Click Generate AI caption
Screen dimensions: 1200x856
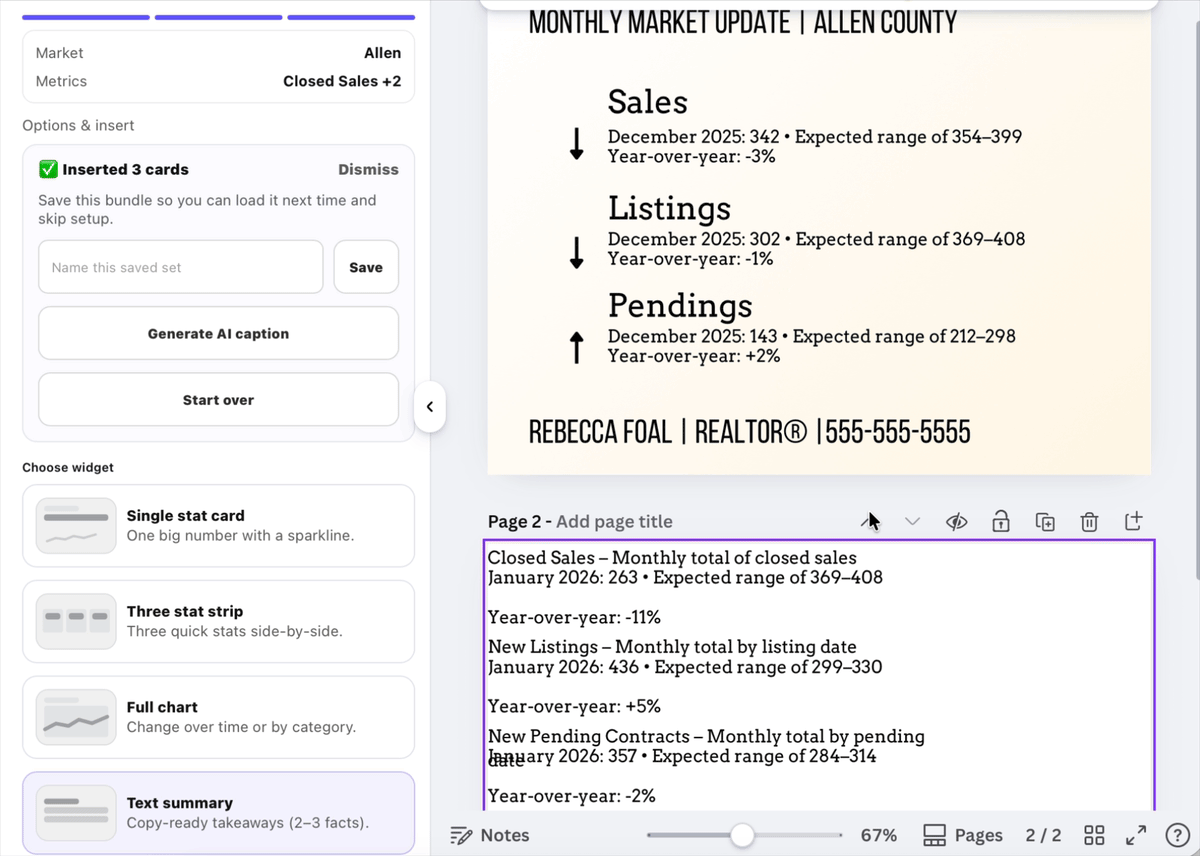tap(218, 332)
